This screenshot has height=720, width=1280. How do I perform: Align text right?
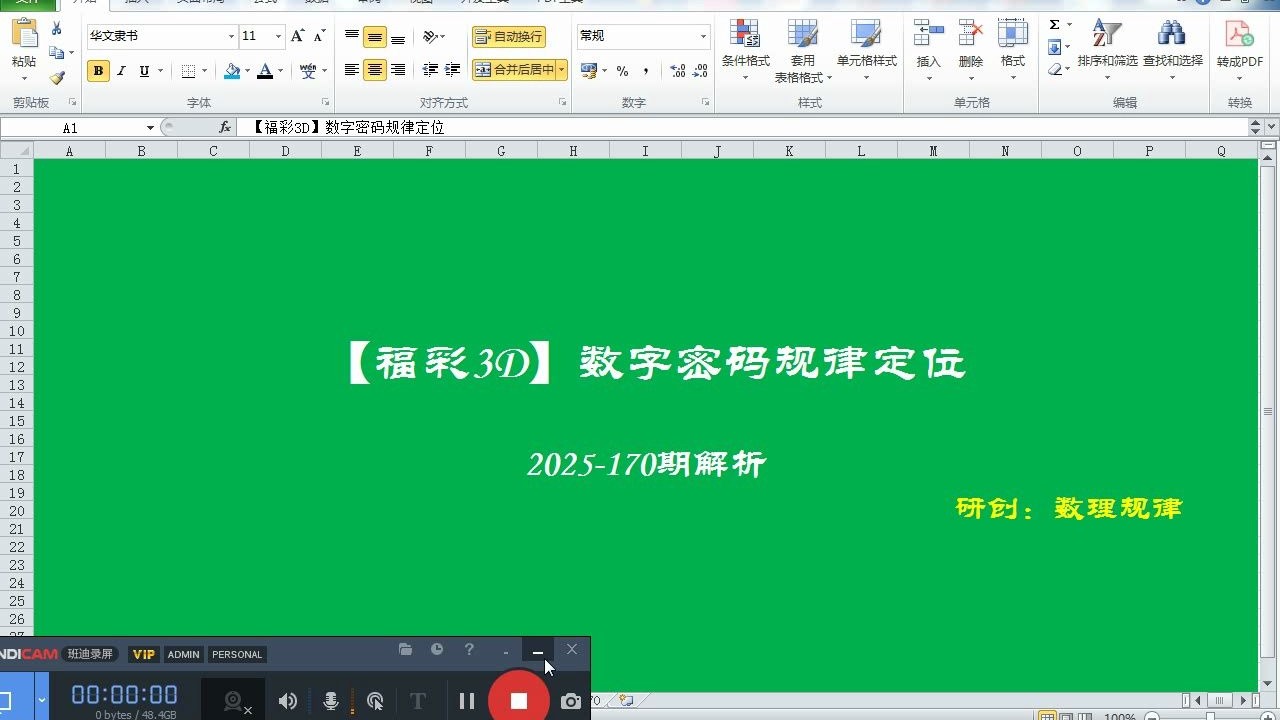point(398,70)
